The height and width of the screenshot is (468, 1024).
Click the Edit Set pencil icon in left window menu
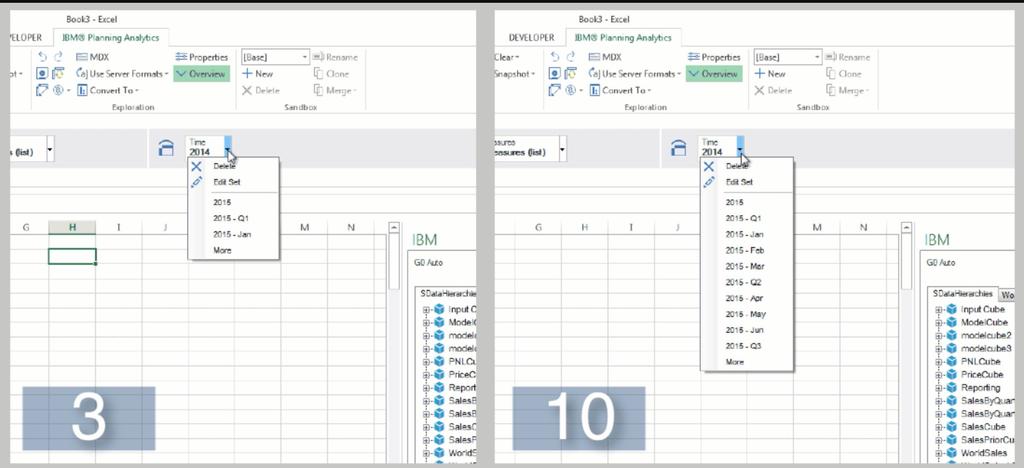[x=196, y=182]
